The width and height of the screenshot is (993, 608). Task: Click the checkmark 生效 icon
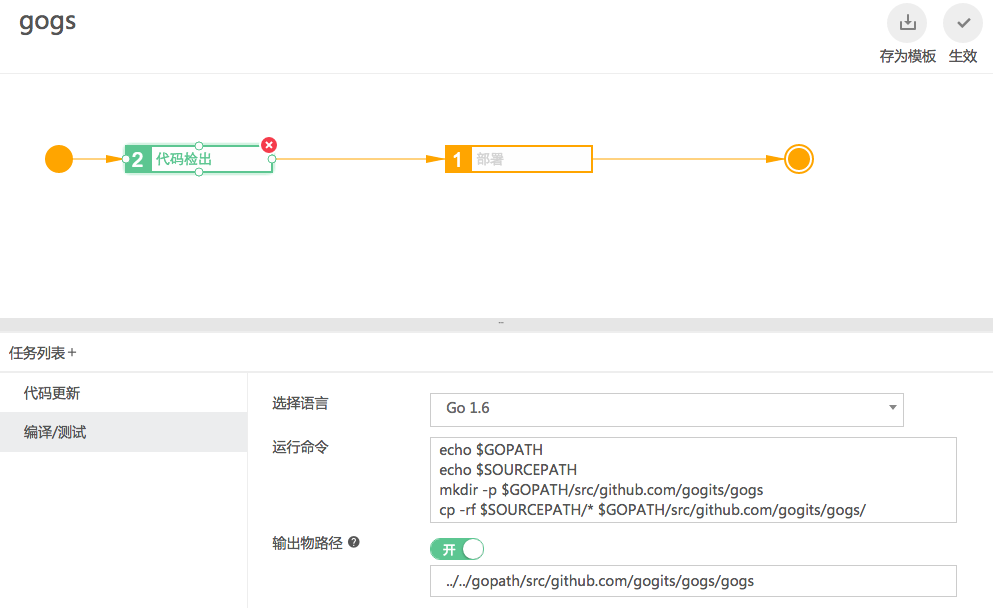963,23
